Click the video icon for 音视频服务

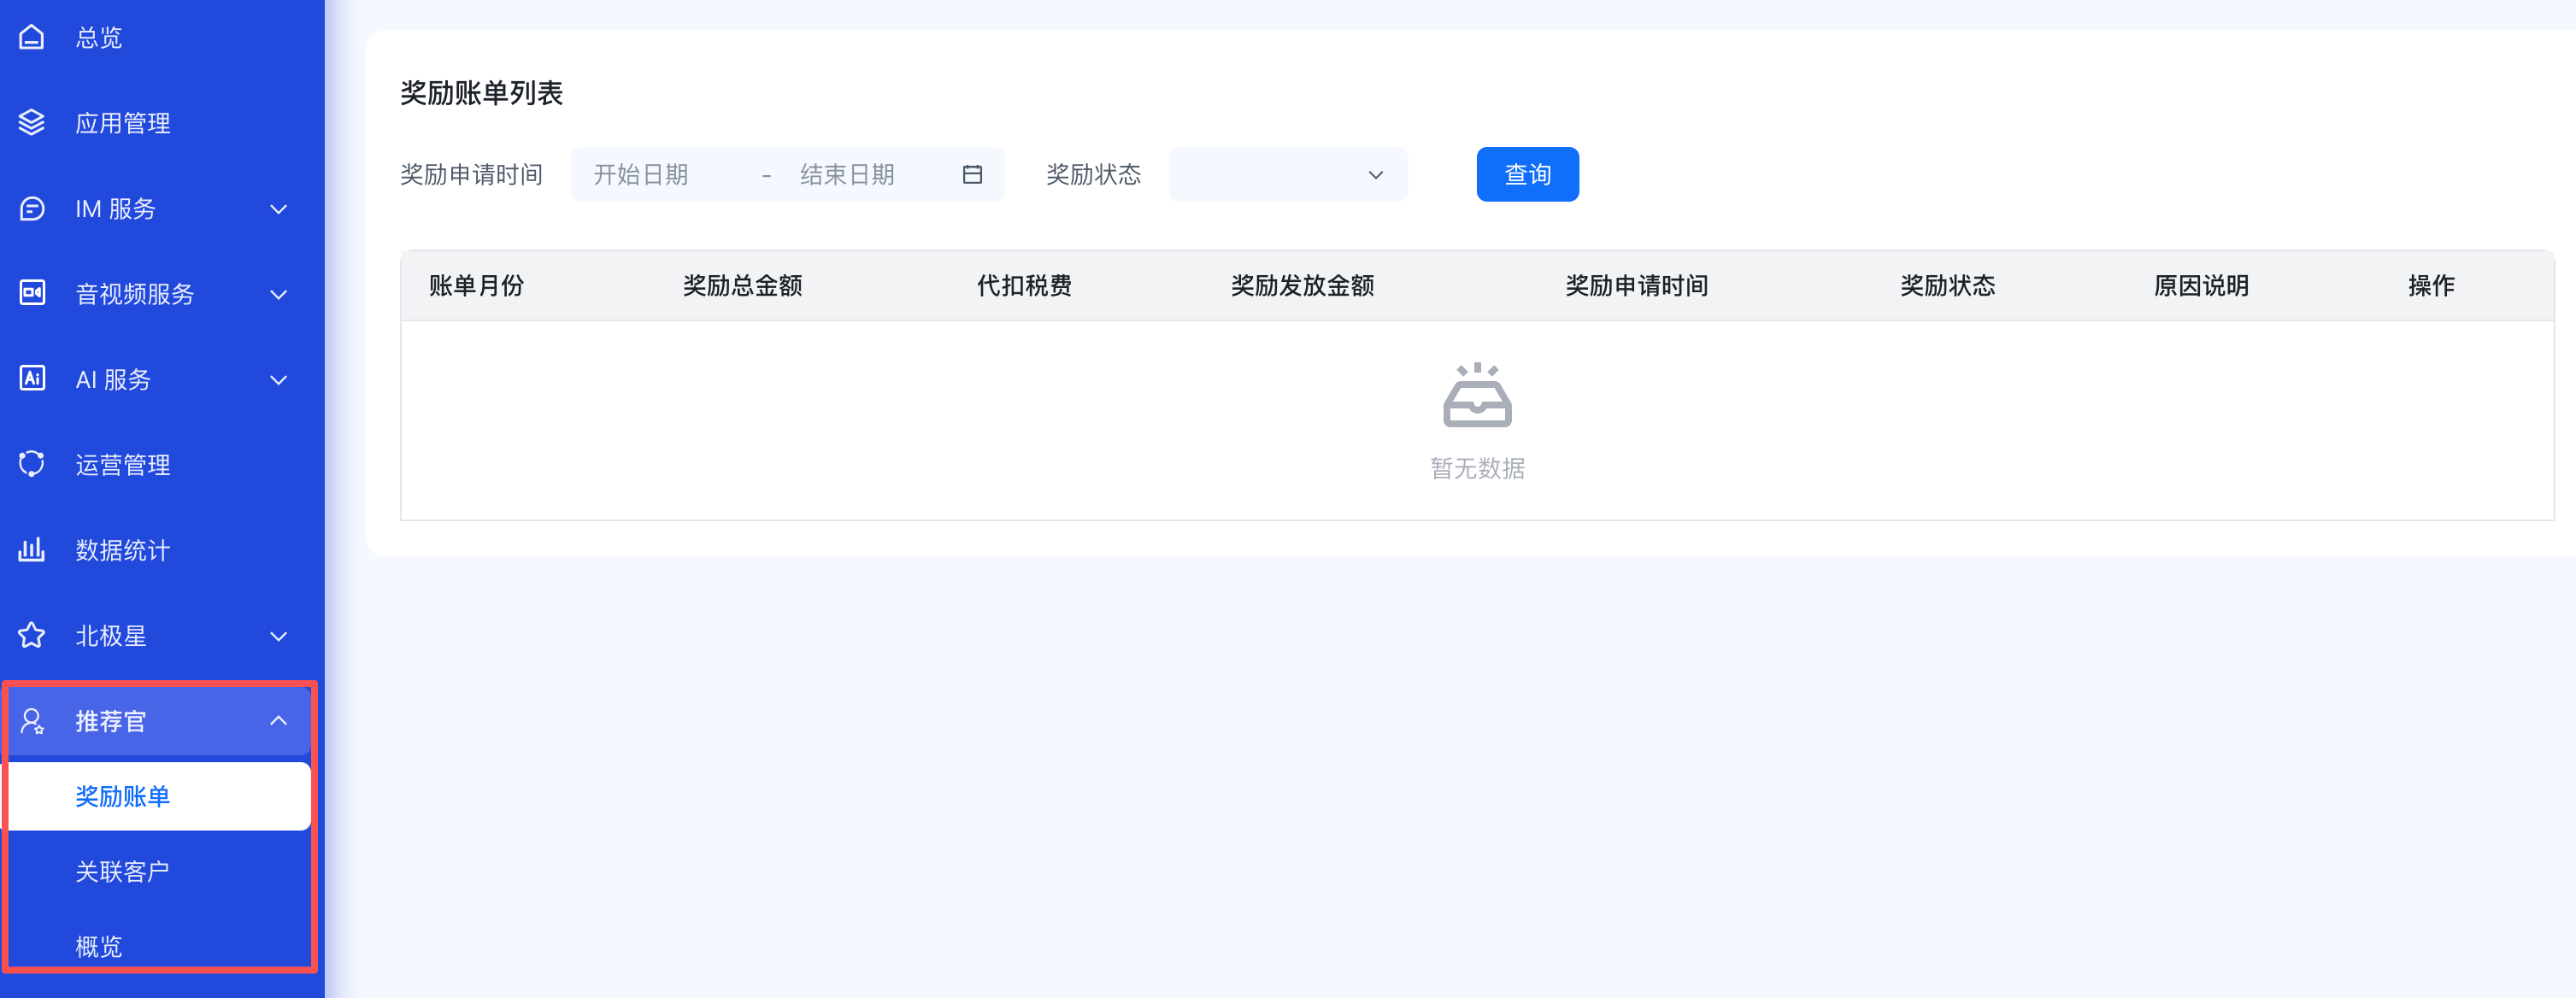pos(32,293)
